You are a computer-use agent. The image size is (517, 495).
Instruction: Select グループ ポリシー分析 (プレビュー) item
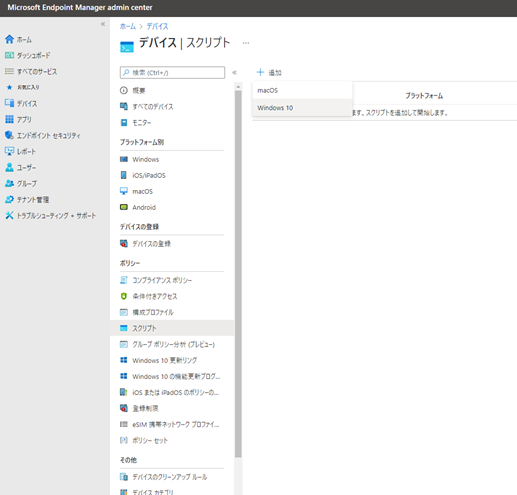coord(172,344)
